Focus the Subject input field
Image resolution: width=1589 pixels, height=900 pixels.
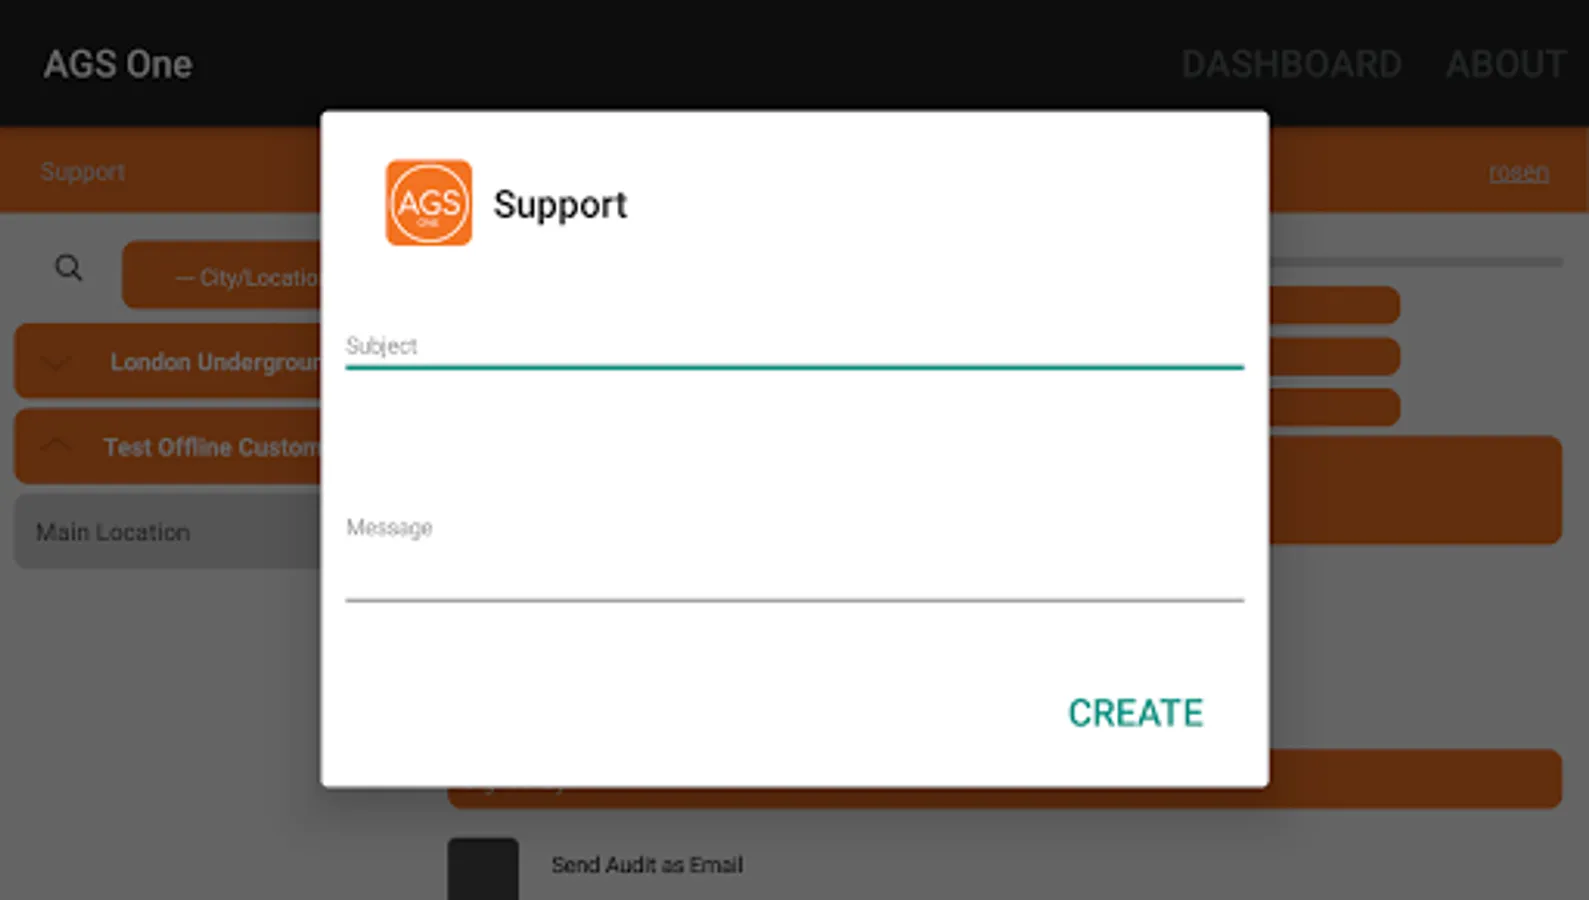tap(794, 347)
